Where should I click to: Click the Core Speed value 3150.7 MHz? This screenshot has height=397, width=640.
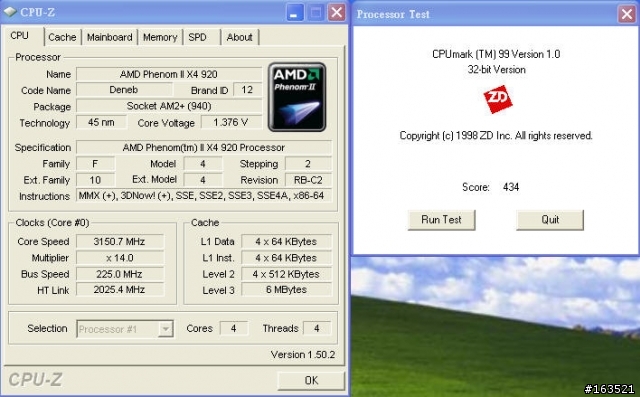pyautogui.click(x=120, y=242)
